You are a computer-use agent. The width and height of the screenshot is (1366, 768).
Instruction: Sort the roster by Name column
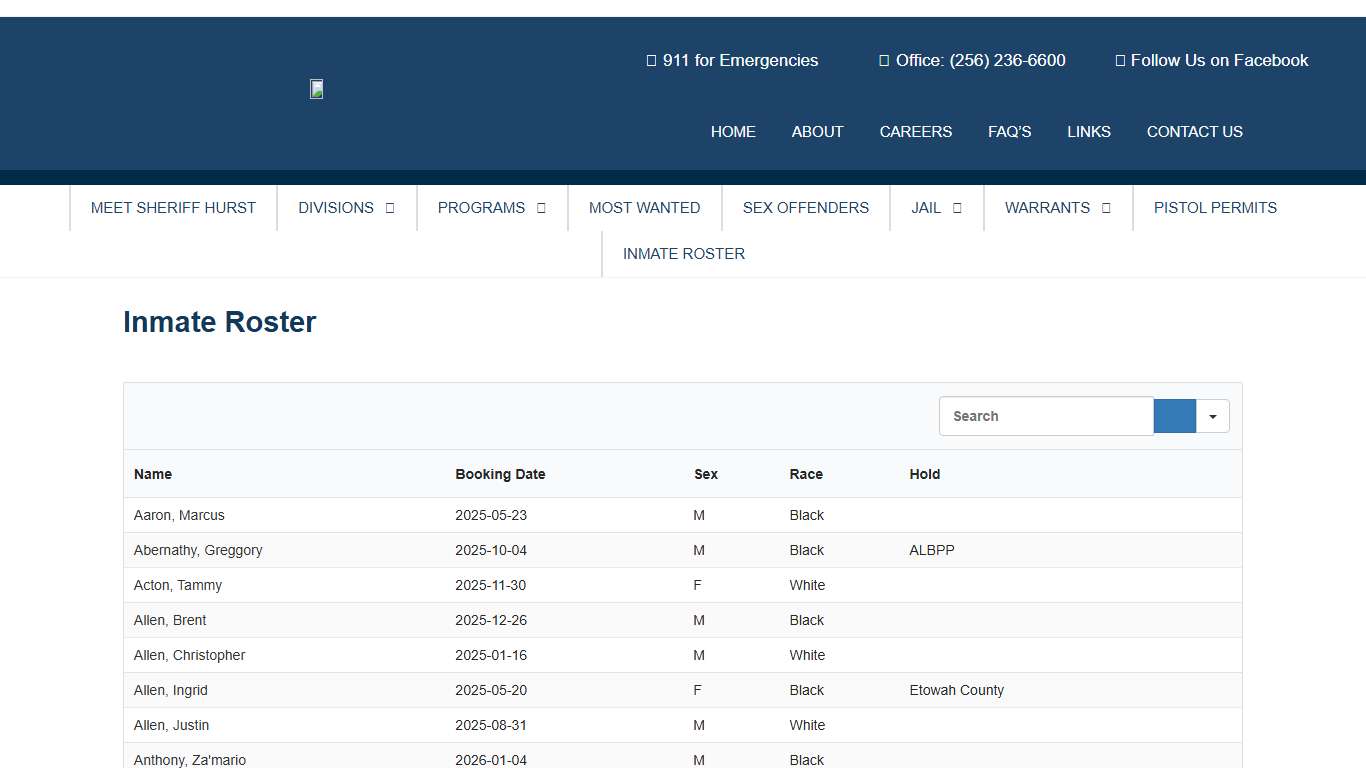point(152,474)
